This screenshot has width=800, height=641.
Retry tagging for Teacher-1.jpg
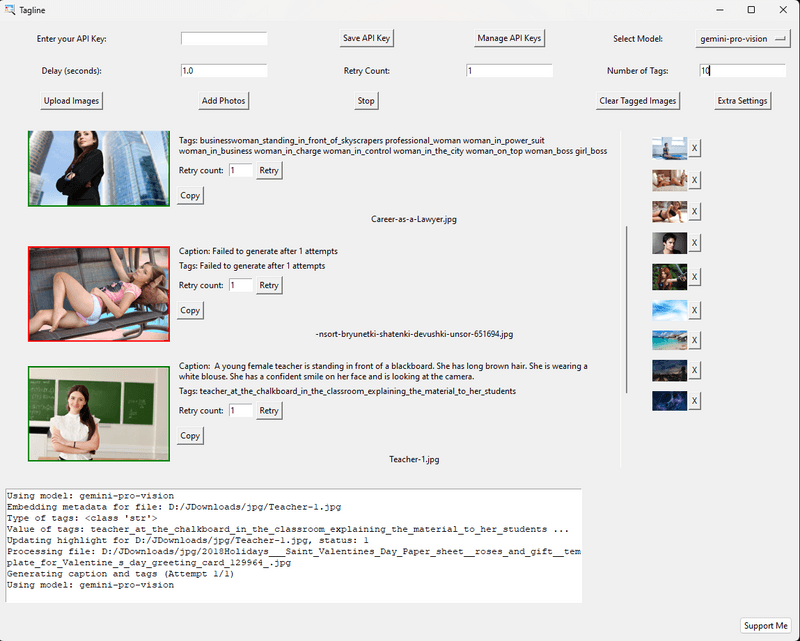269,411
